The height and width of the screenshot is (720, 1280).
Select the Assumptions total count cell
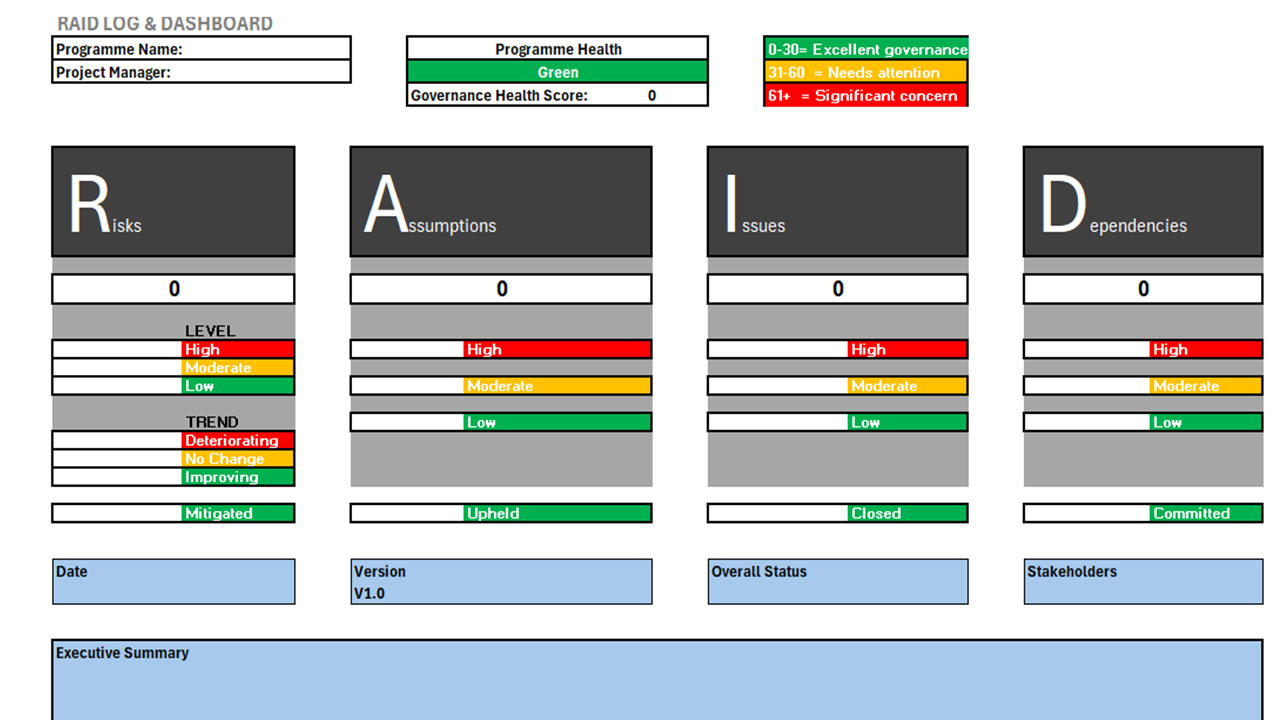click(501, 289)
